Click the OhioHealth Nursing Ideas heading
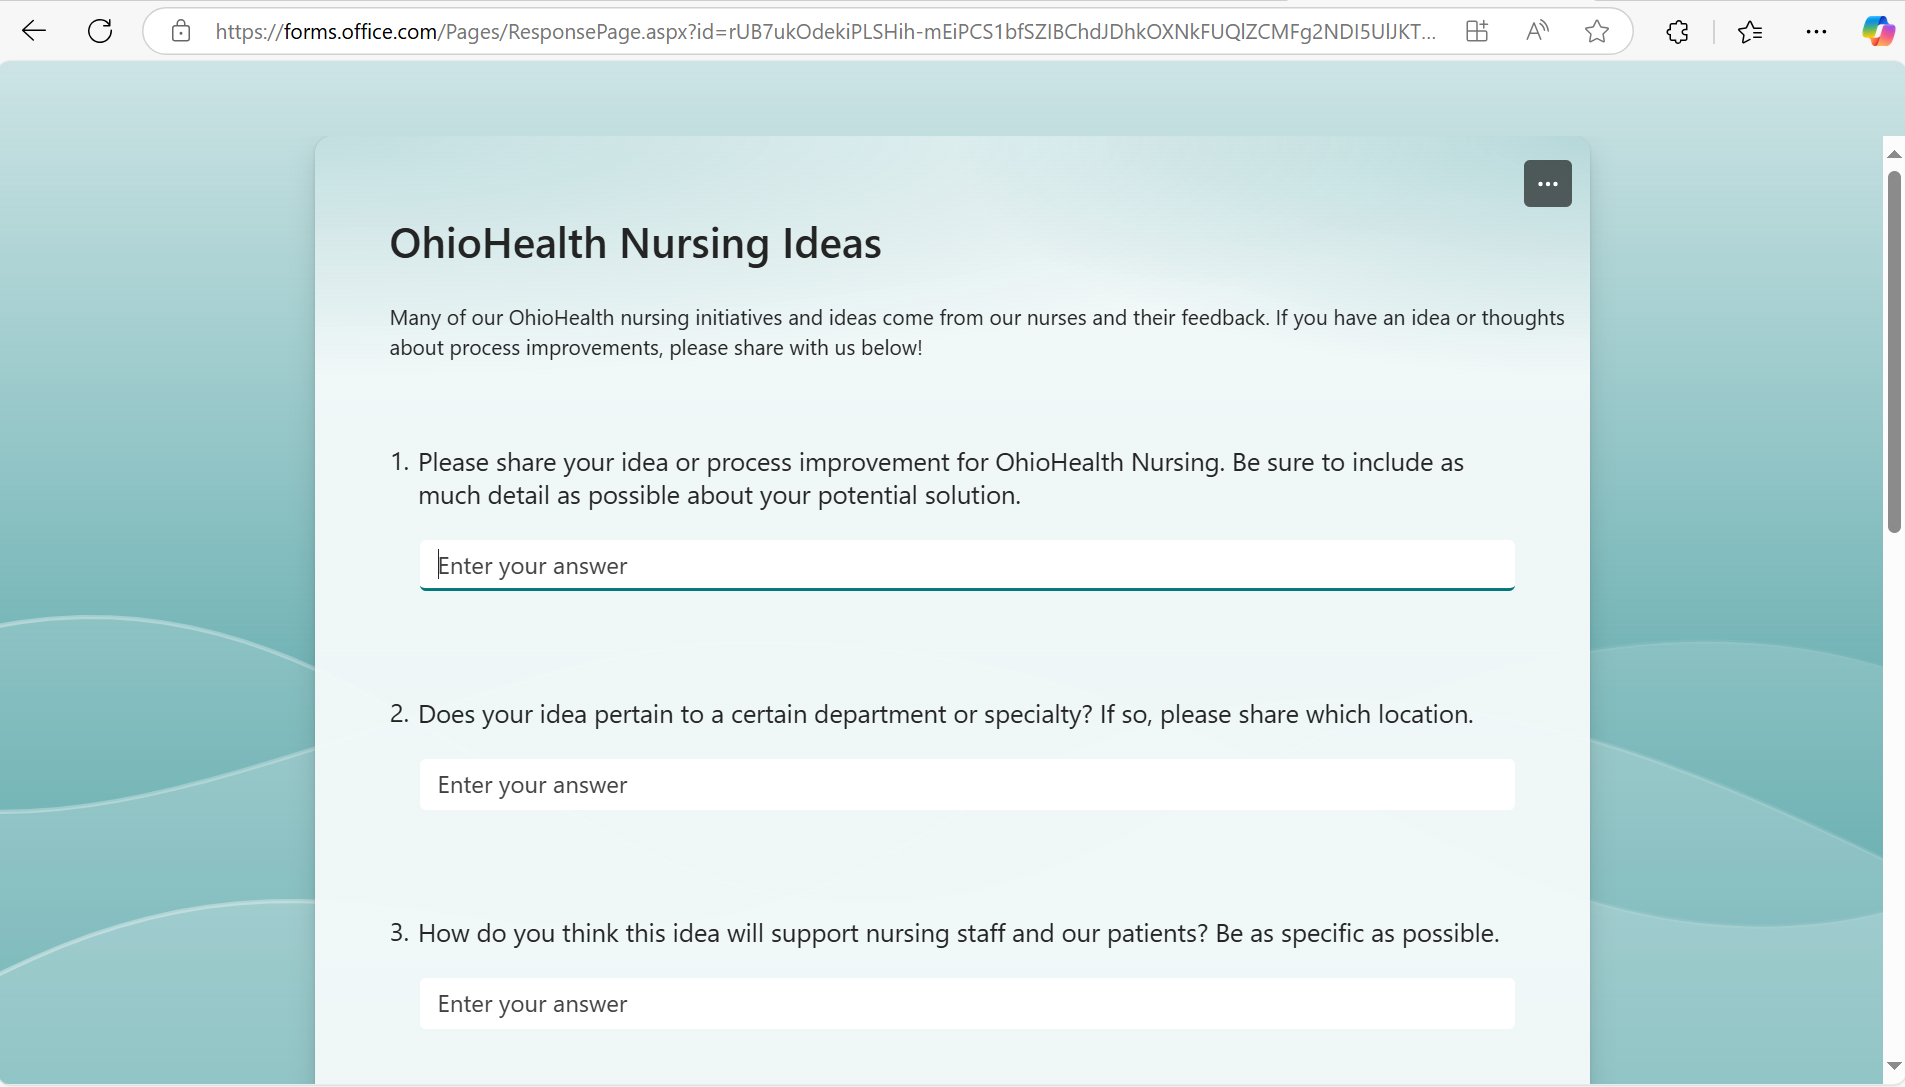 (635, 244)
